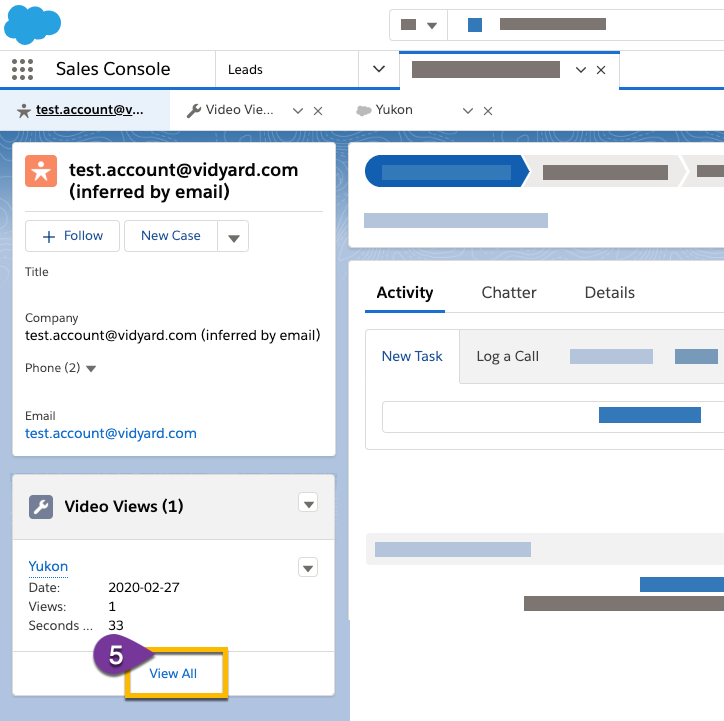Click the cloud icon on Yukon tab
Image resolution: width=724 pixels, height=721 pixels.
point(364,111)
